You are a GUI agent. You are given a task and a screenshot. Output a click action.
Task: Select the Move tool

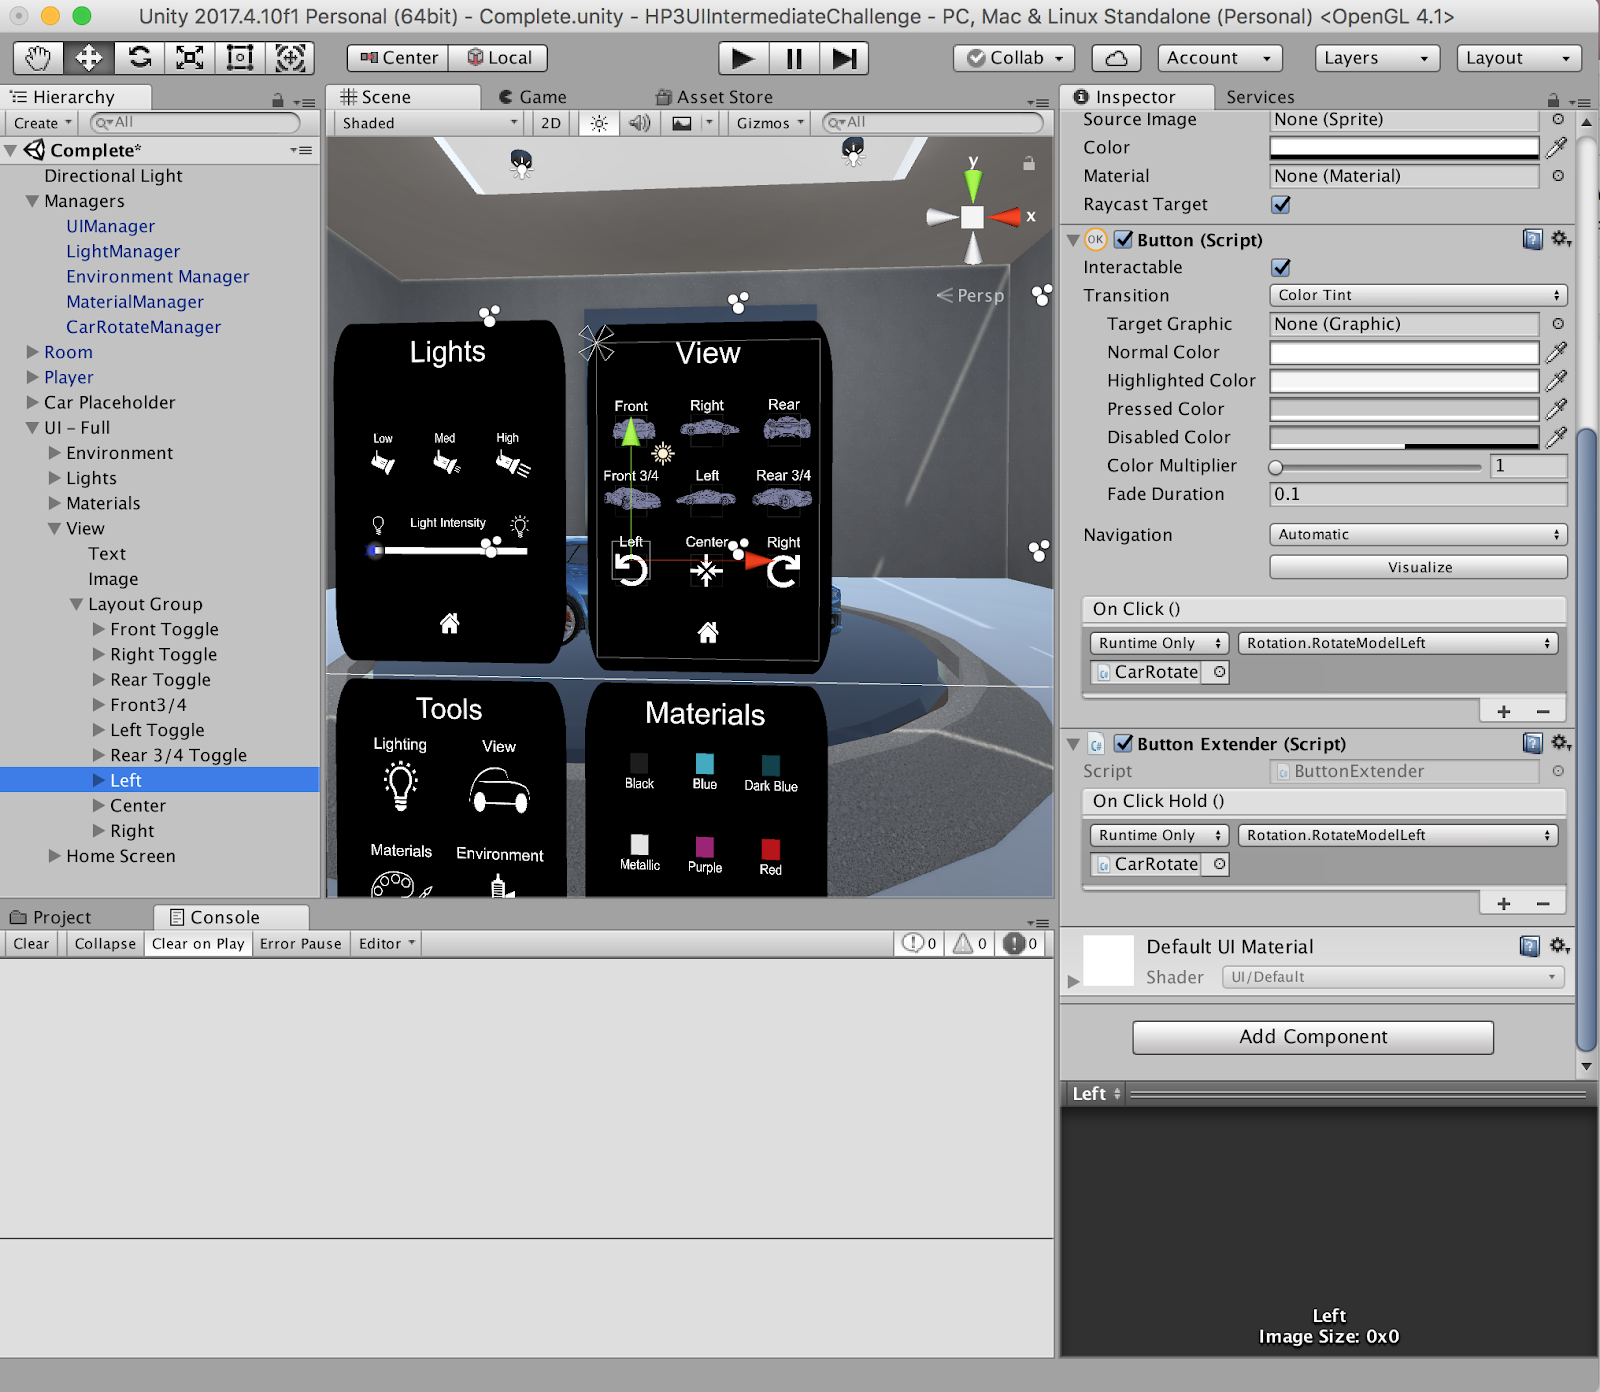(89, 58)
